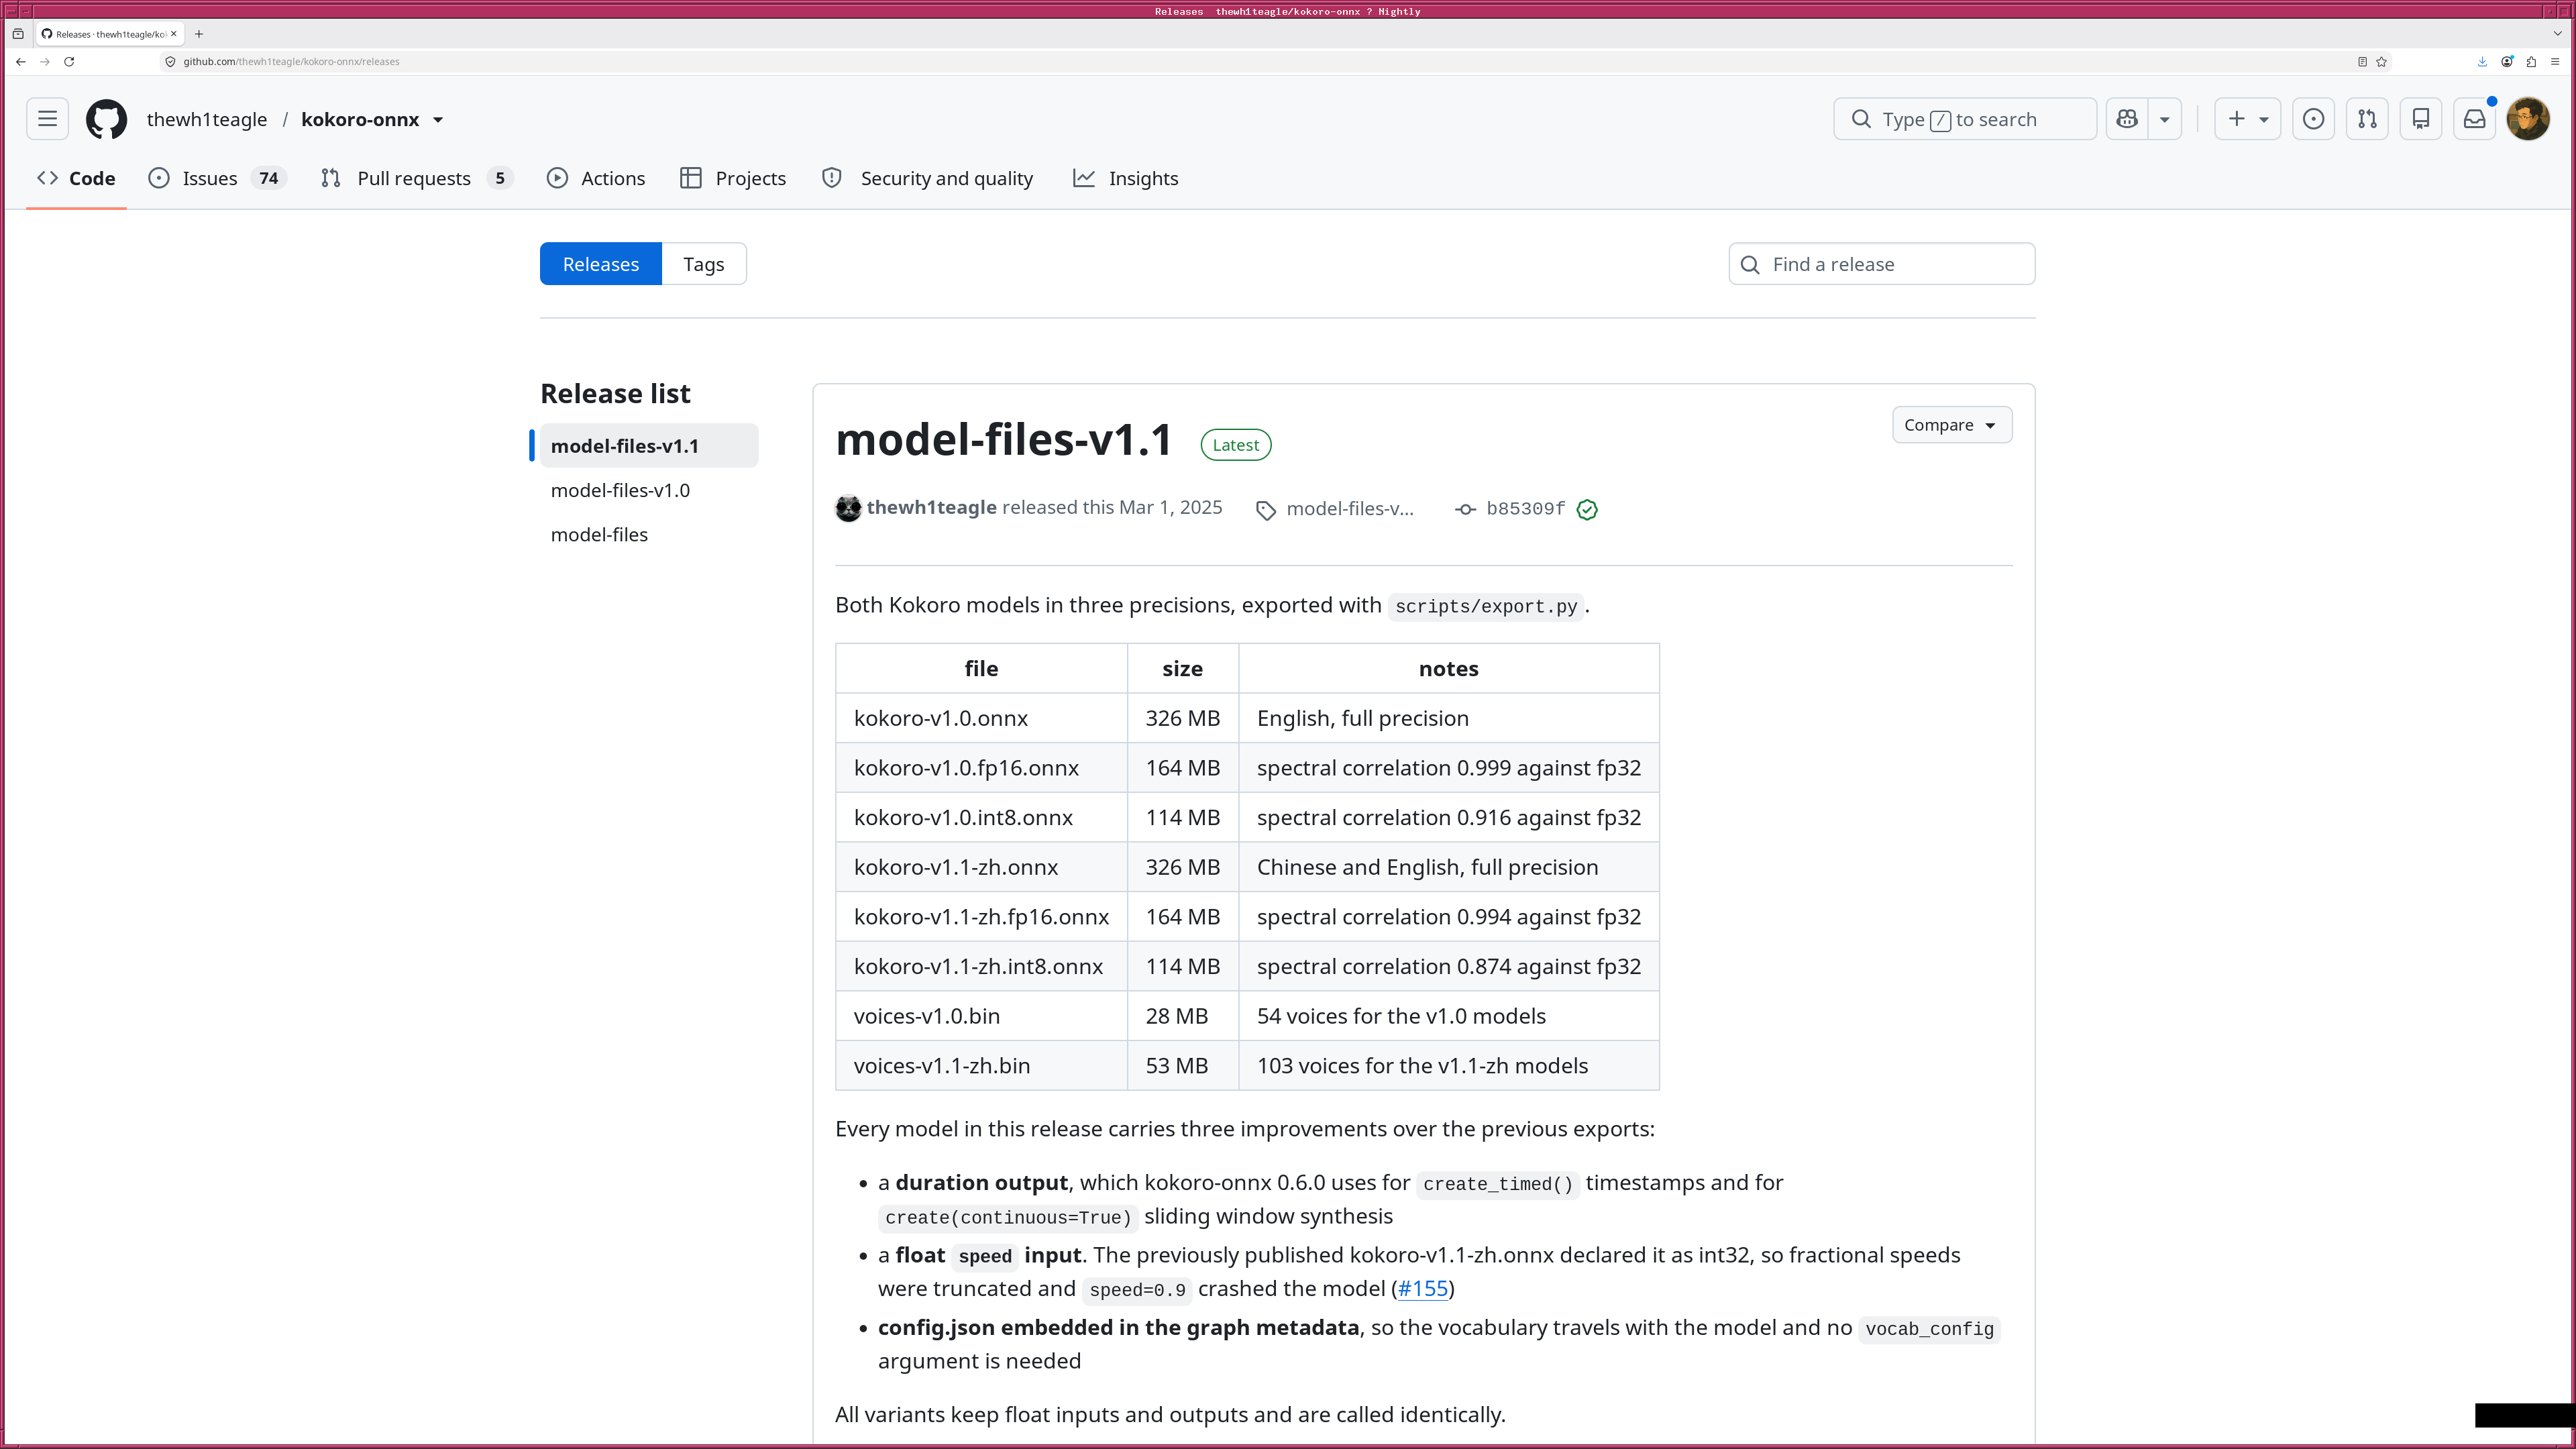Switch to the Code tab

pos(76,178)
